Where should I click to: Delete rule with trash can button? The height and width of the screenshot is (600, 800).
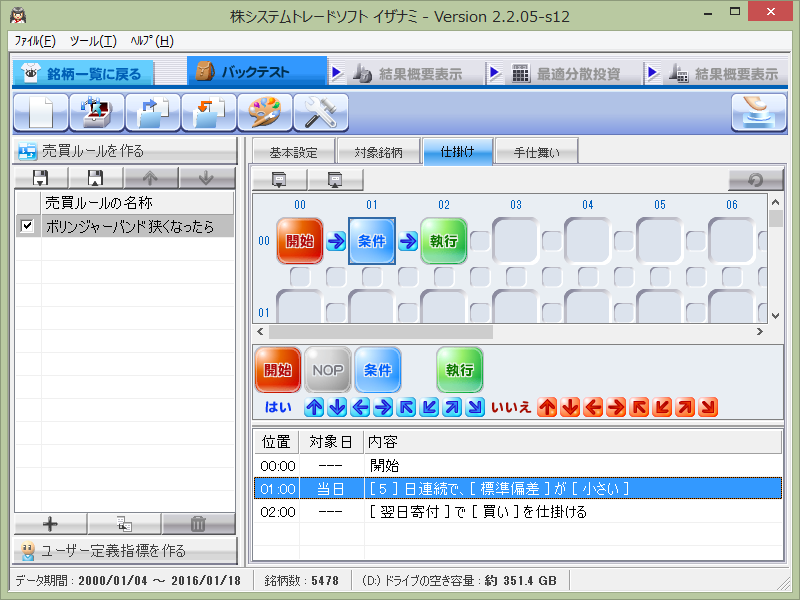198,524
